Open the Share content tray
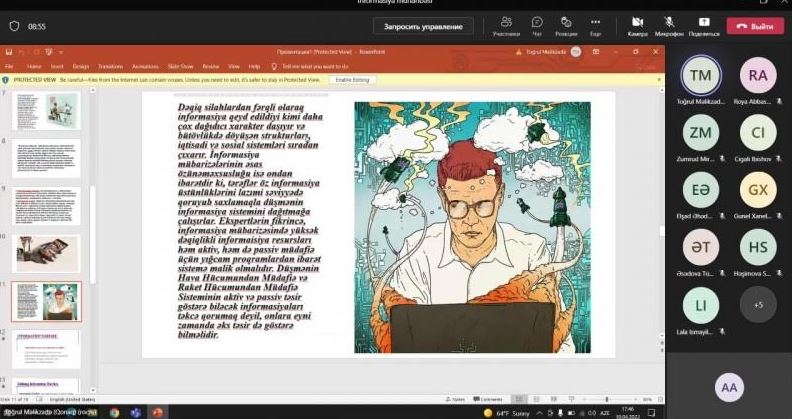792x419 pixels. click(x=704, y=26)
